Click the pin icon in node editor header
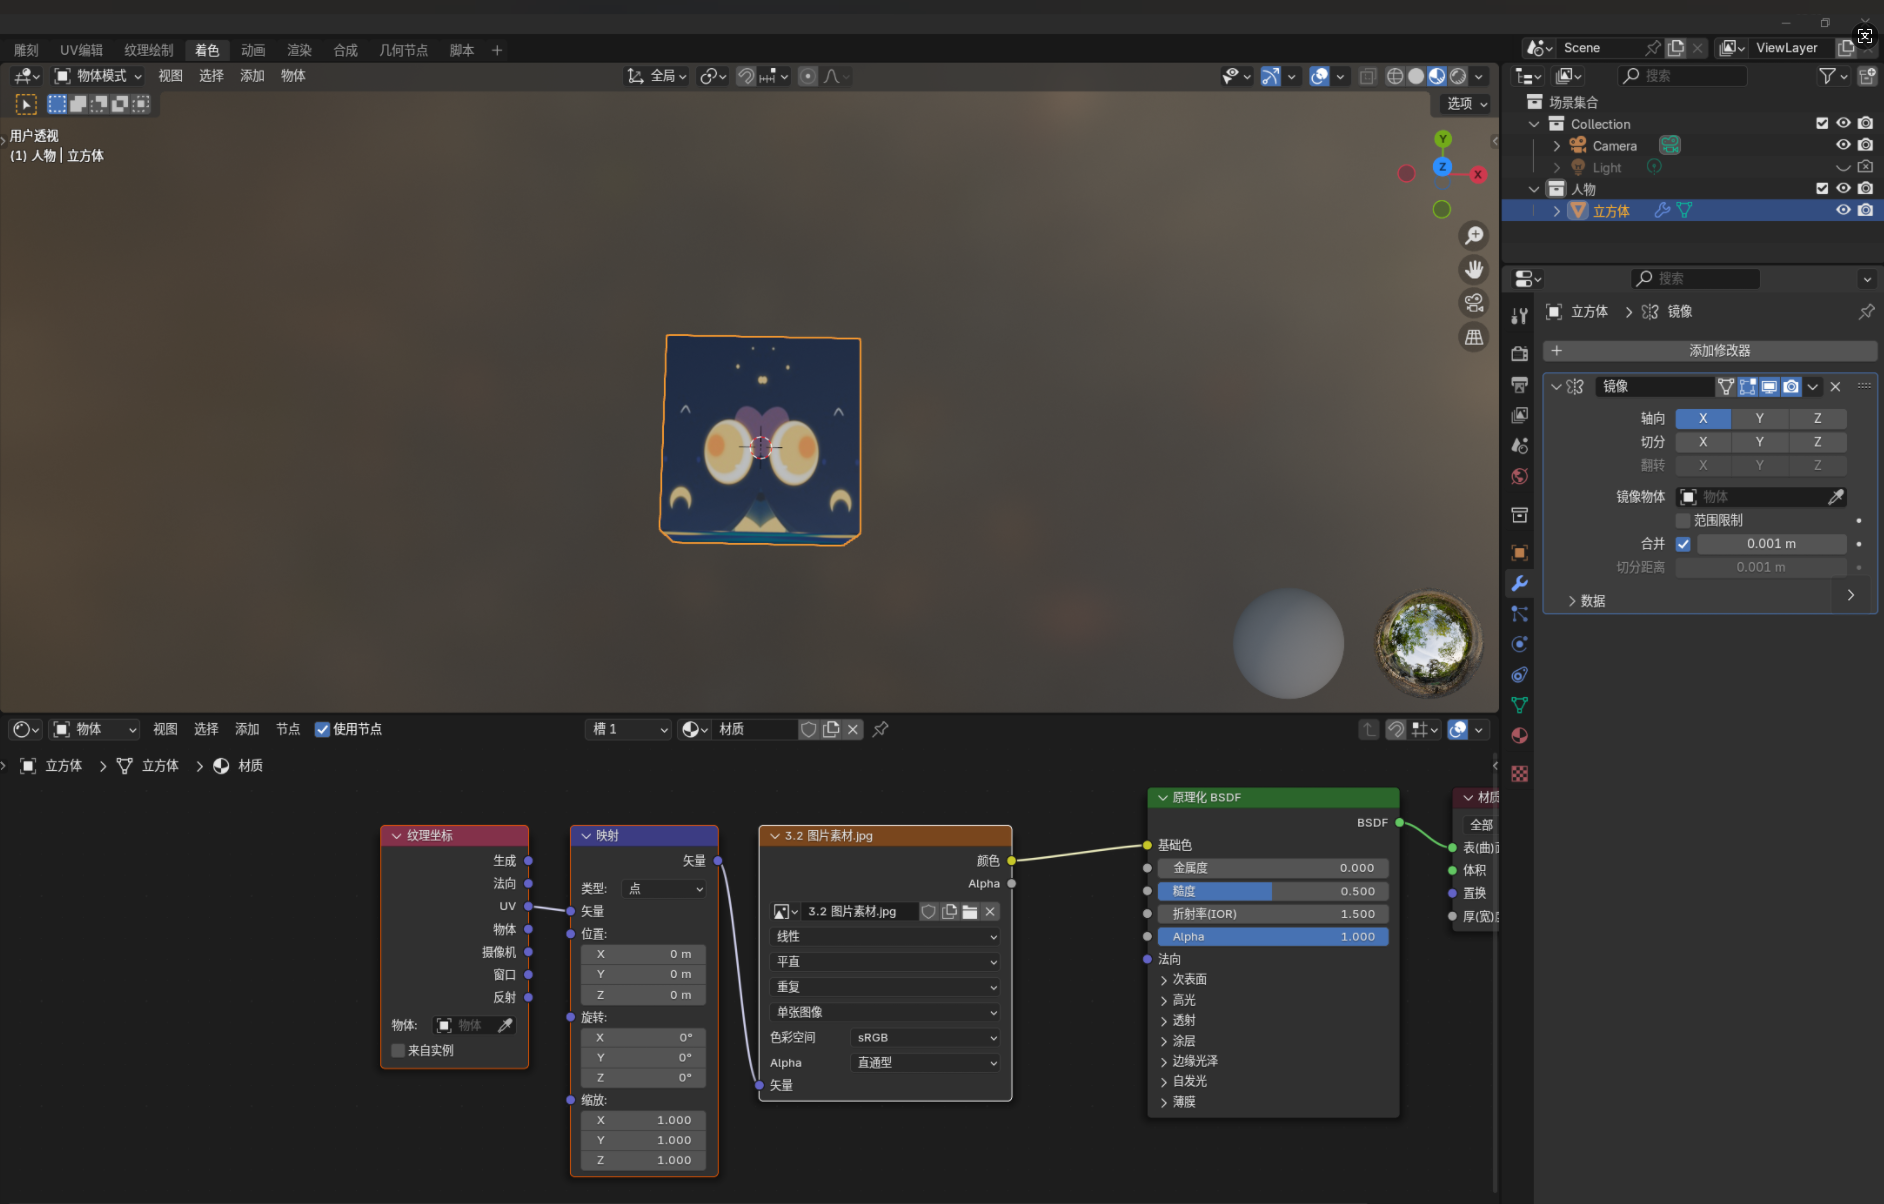 [880, 729]
